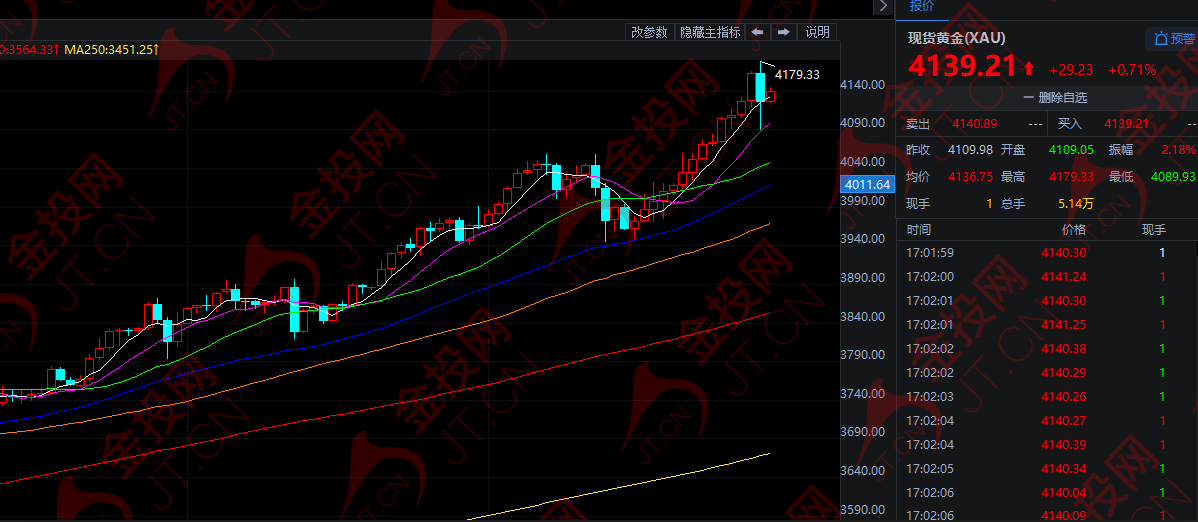
Task: Remove from watchlist via 删除自选
Action: [1055, 98]
